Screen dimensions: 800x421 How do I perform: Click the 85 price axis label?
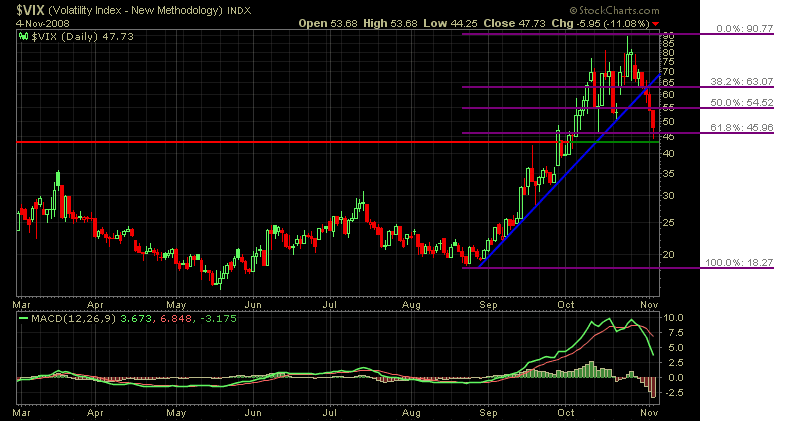[x=668, y=44]
